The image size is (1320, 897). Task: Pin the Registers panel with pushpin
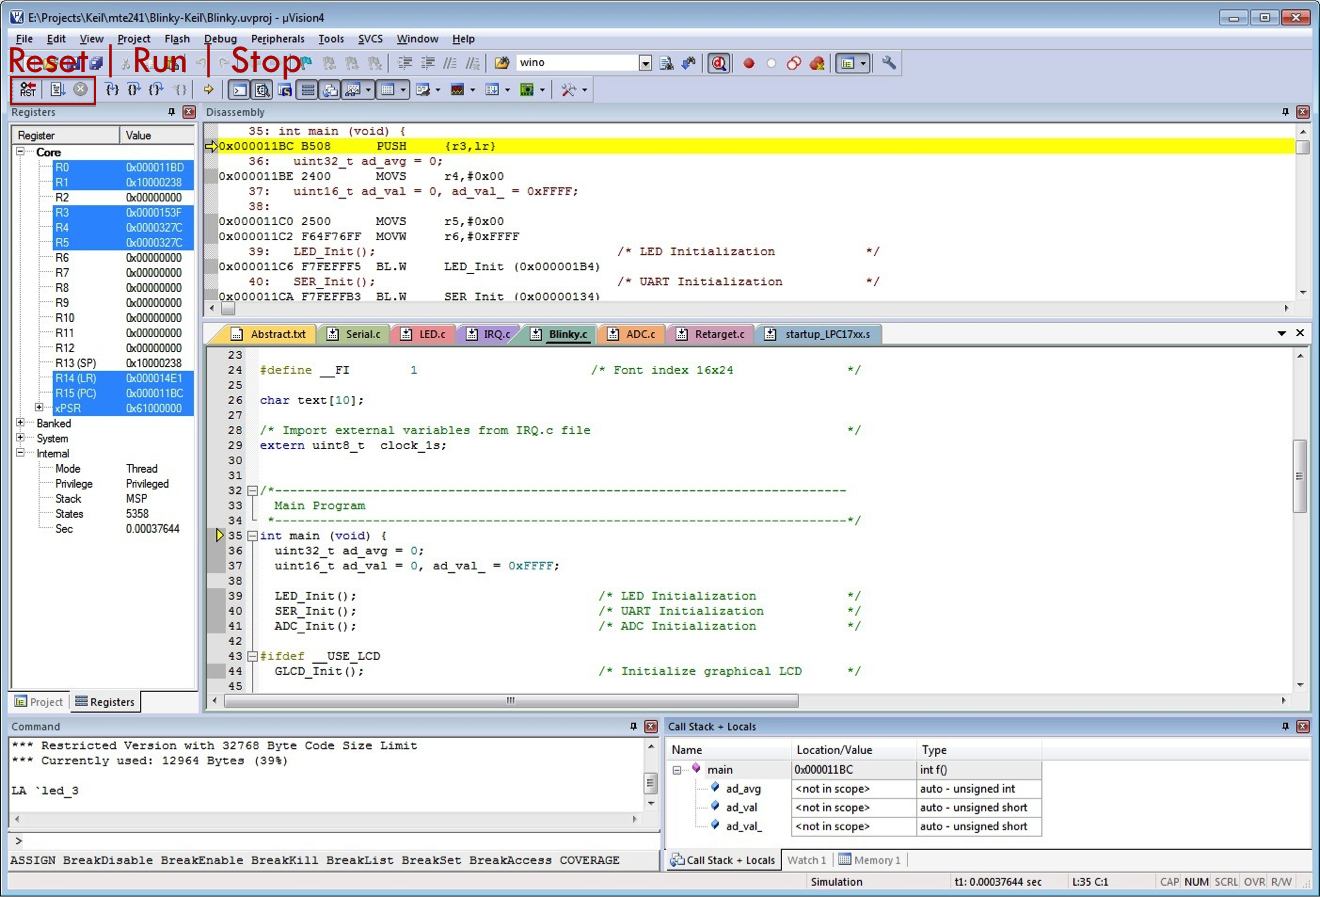click(172, 112)
